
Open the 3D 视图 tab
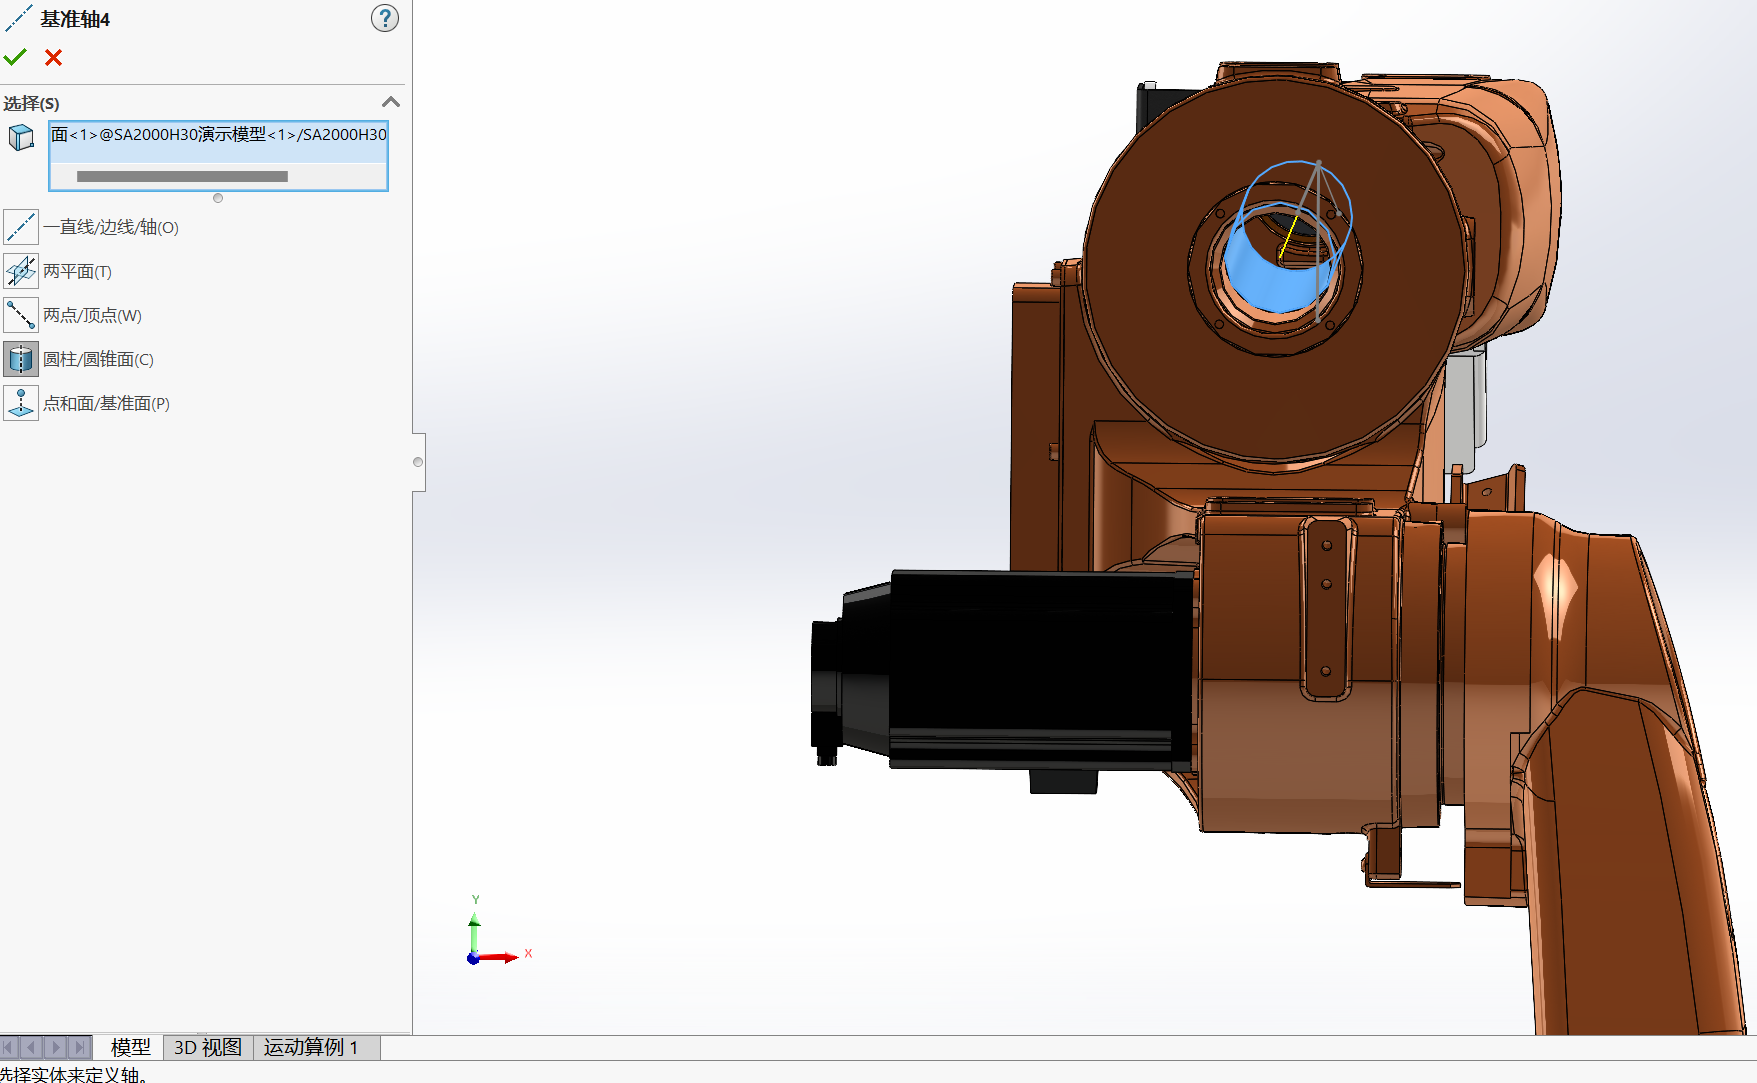[208, 1047]
